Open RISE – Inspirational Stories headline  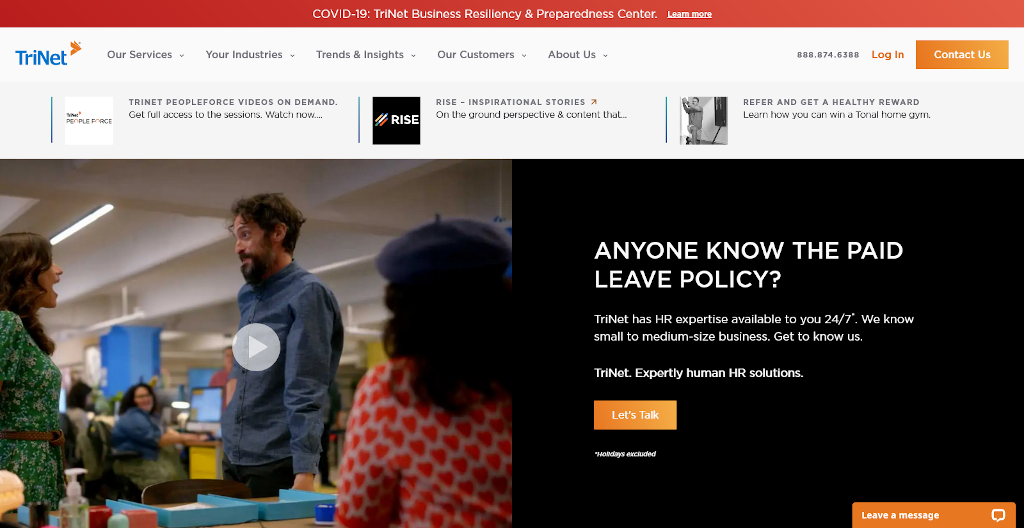coord(511,102)
